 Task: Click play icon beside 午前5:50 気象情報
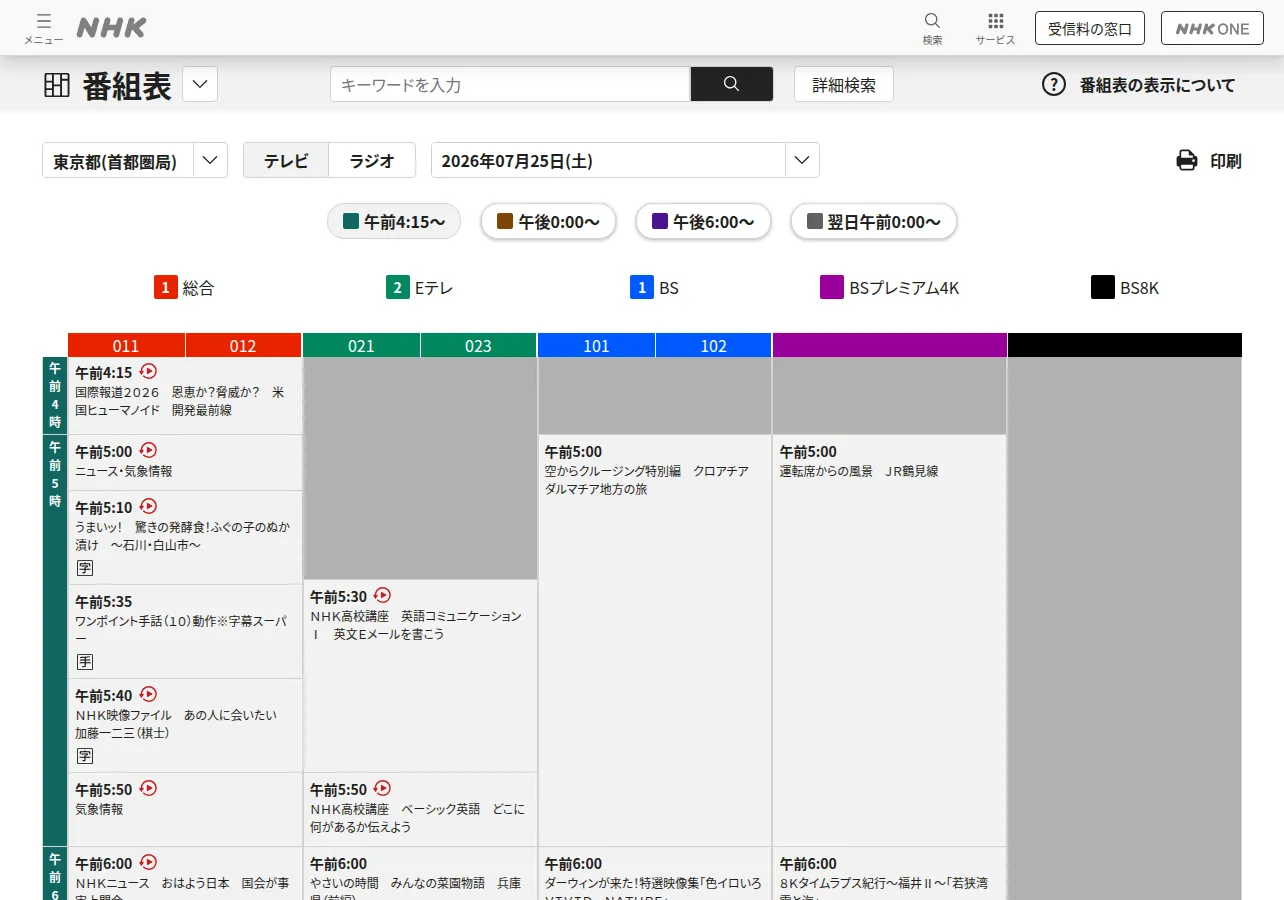point(148,788)
